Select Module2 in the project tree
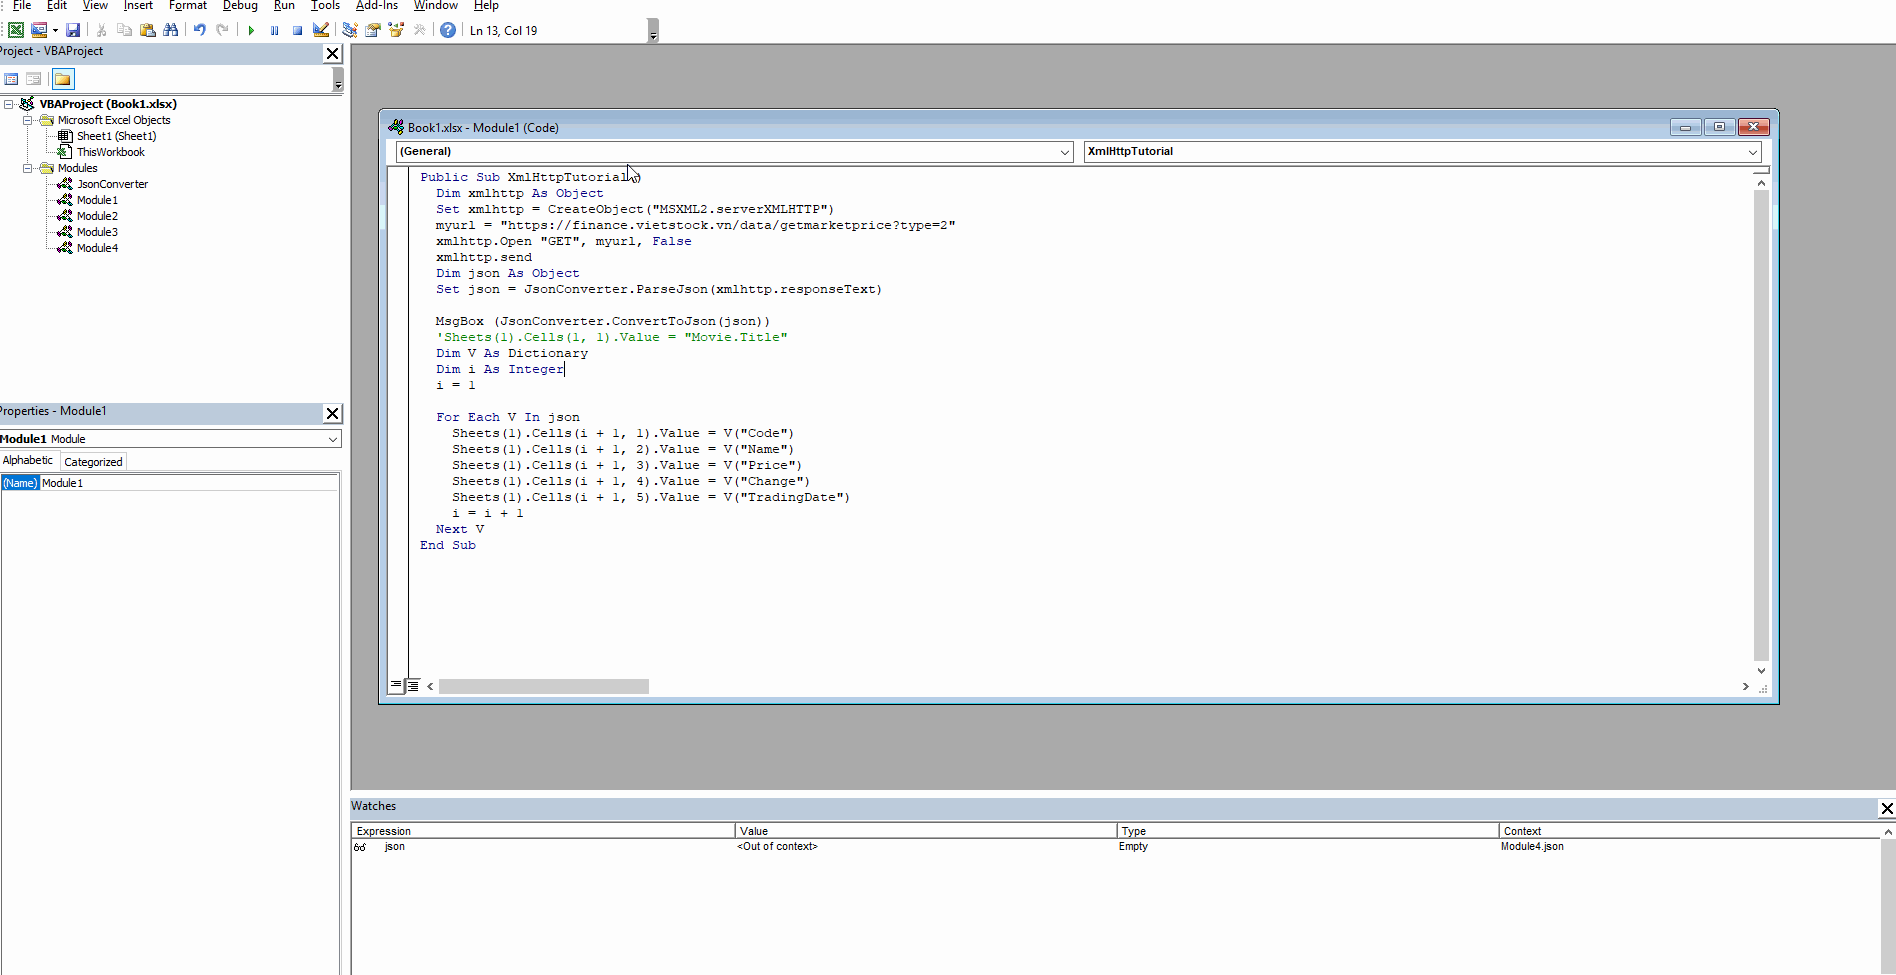Screen dimensions: 1896x975 click(x=97, y=216)
